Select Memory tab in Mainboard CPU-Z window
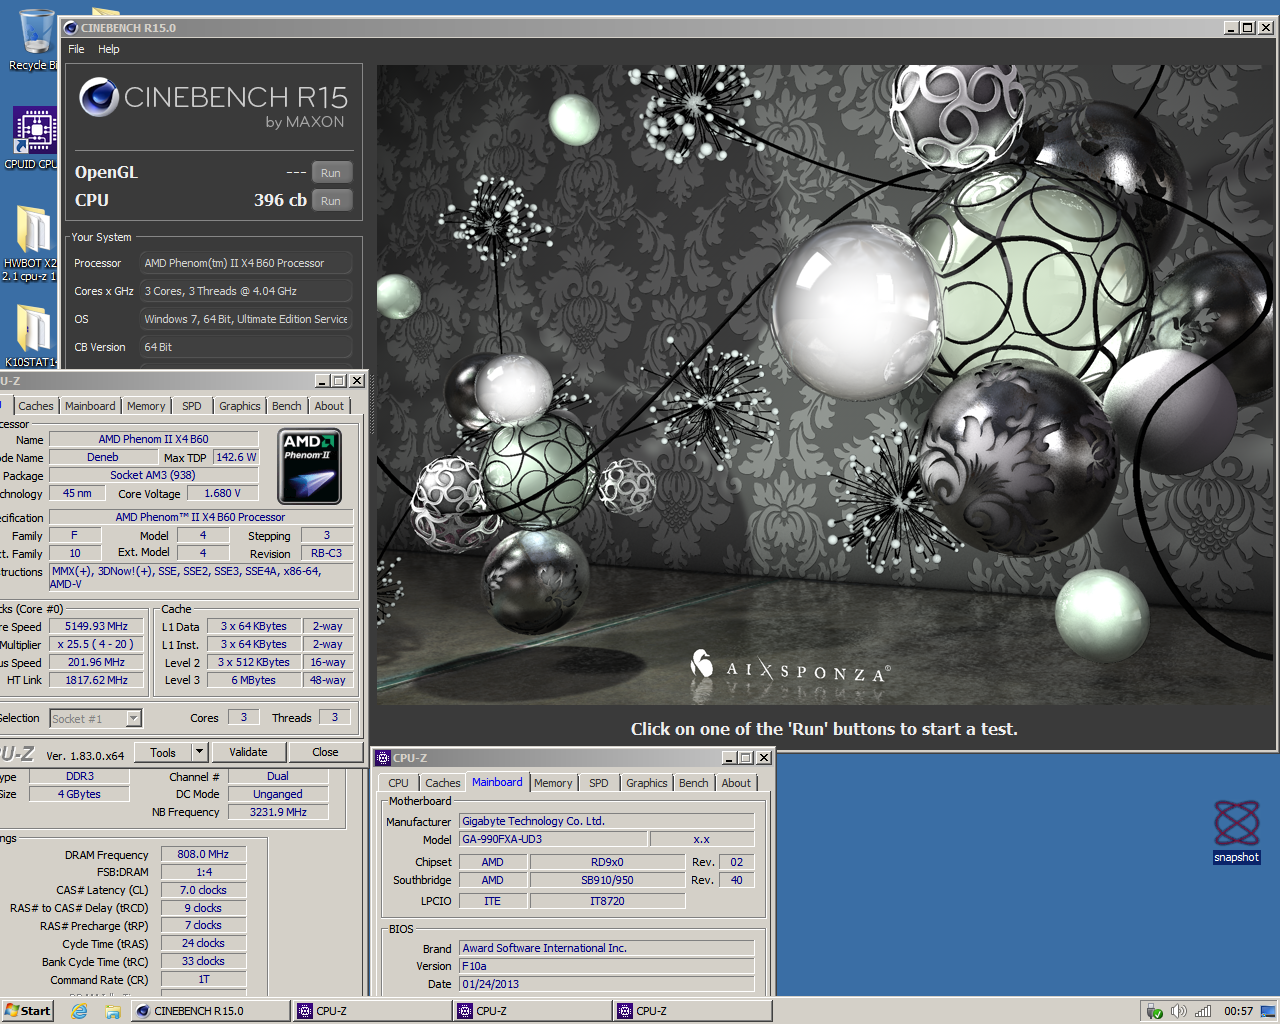Image resolution: width=1280 pixels, height=1024 pixels. point(553,783)
